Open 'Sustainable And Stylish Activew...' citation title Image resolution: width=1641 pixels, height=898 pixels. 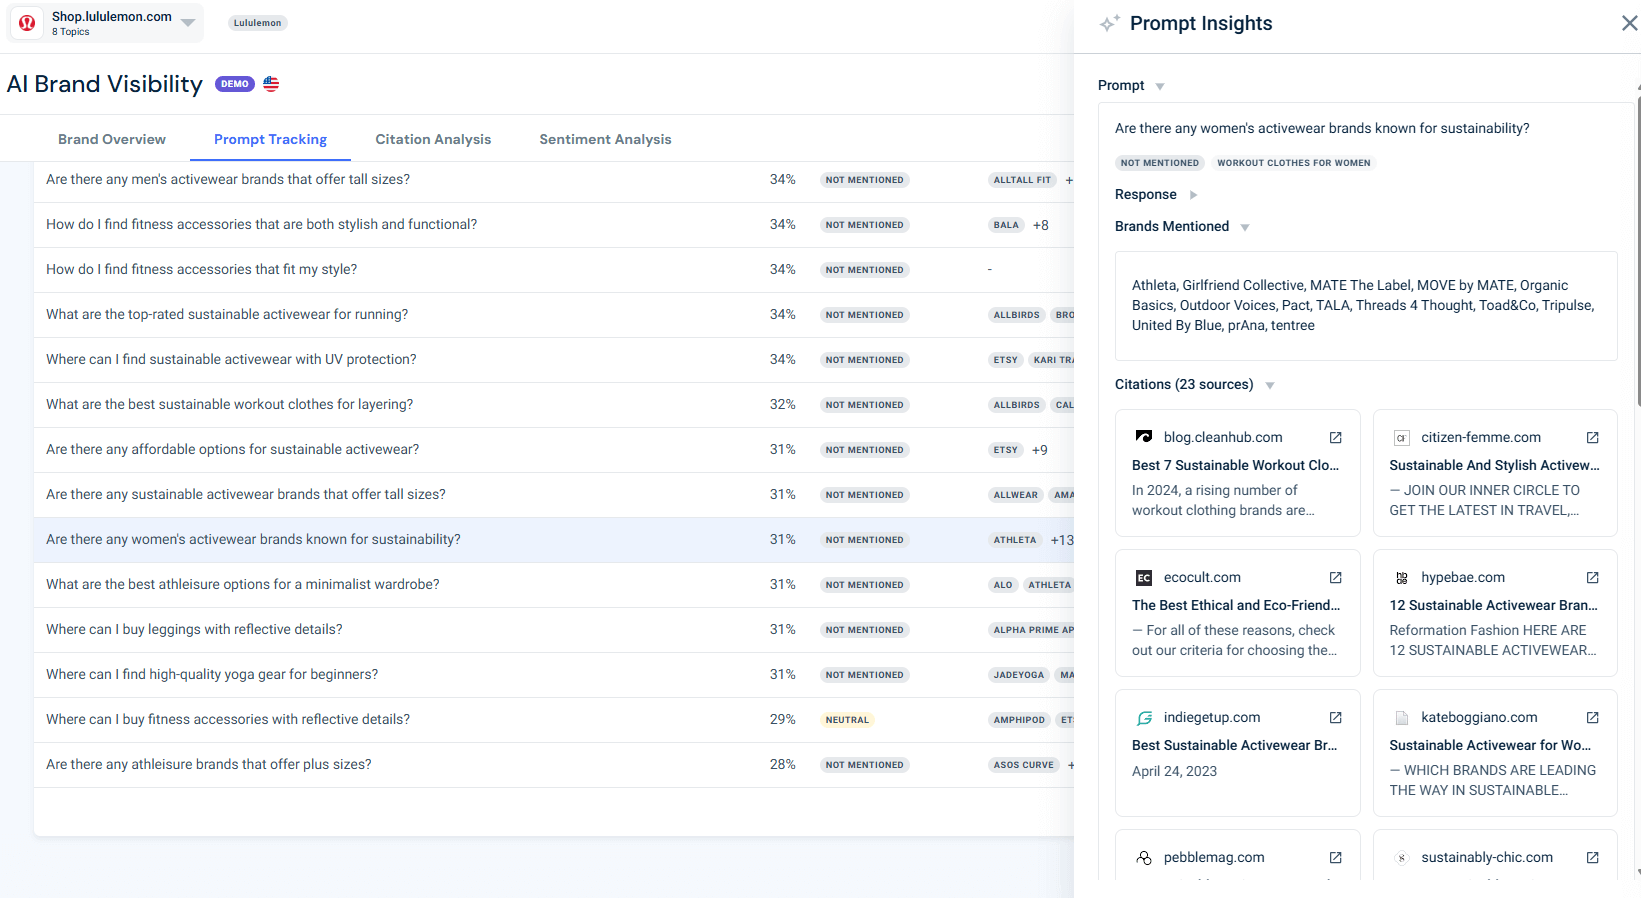click(x=1494, y=465)
